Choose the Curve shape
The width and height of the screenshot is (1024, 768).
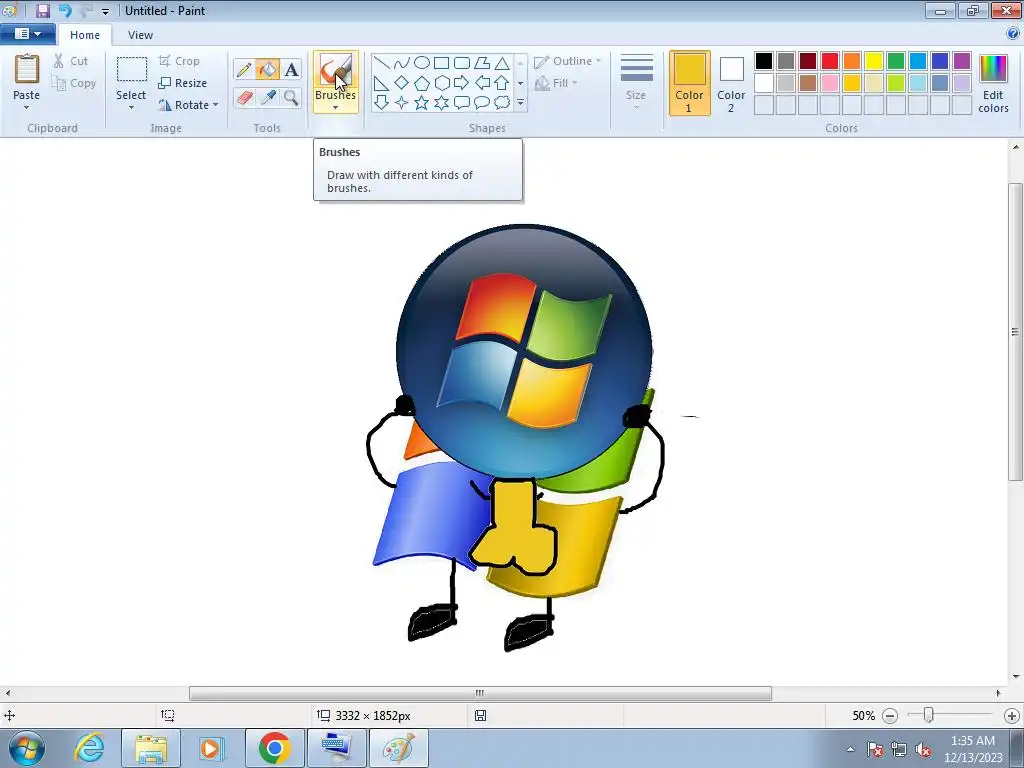click(x=402, y=63)
